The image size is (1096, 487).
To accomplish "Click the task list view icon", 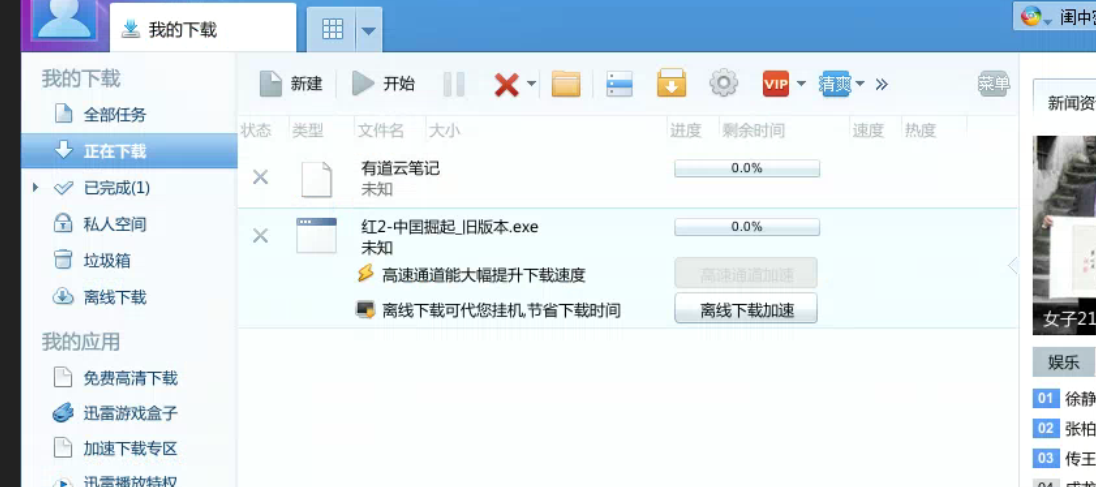I will point(619,85).
